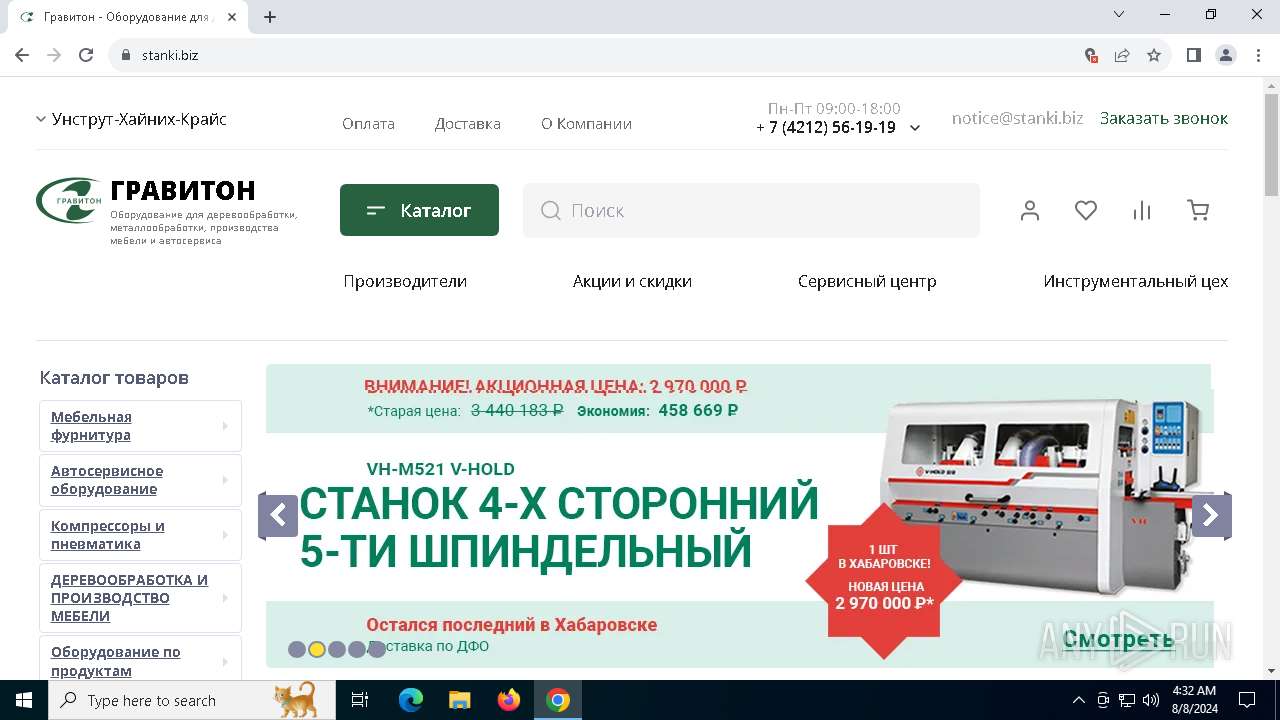Reload the page
Image resolution: width=1280 pixels, height=720 pixels.
pyautogui.click(x=86, y=55)
